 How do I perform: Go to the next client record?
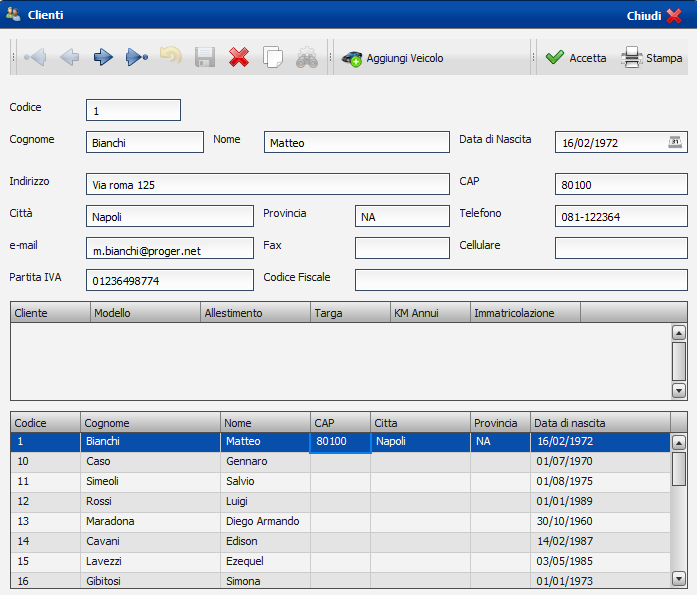[103, 57]
